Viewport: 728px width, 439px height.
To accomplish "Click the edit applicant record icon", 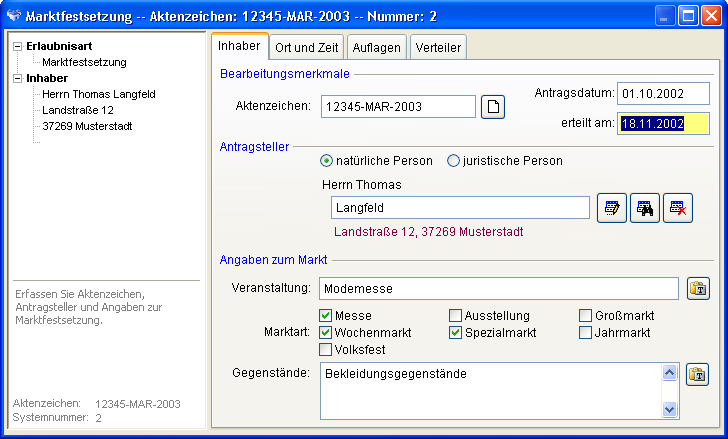I will [x=611, y=208].
